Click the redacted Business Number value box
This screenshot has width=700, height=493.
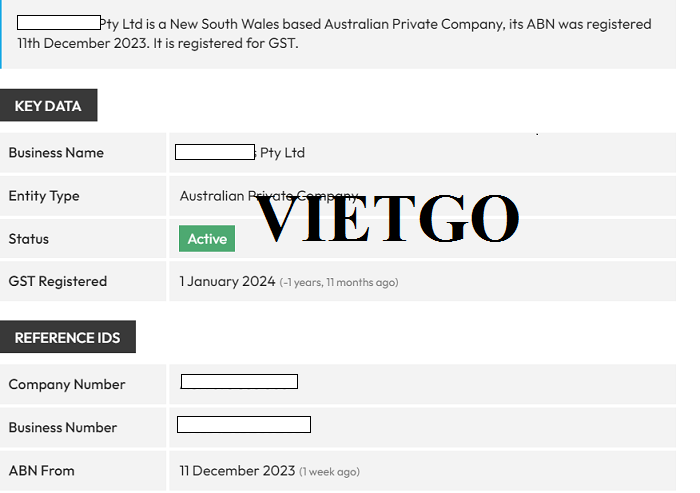tap(244, 425)
